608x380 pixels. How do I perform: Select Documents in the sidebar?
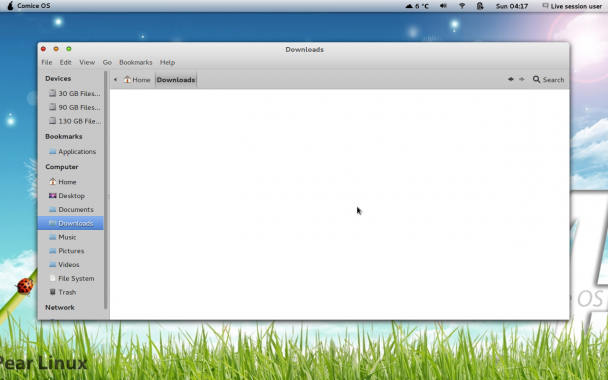pyautogui.click(x=71, y=210)
